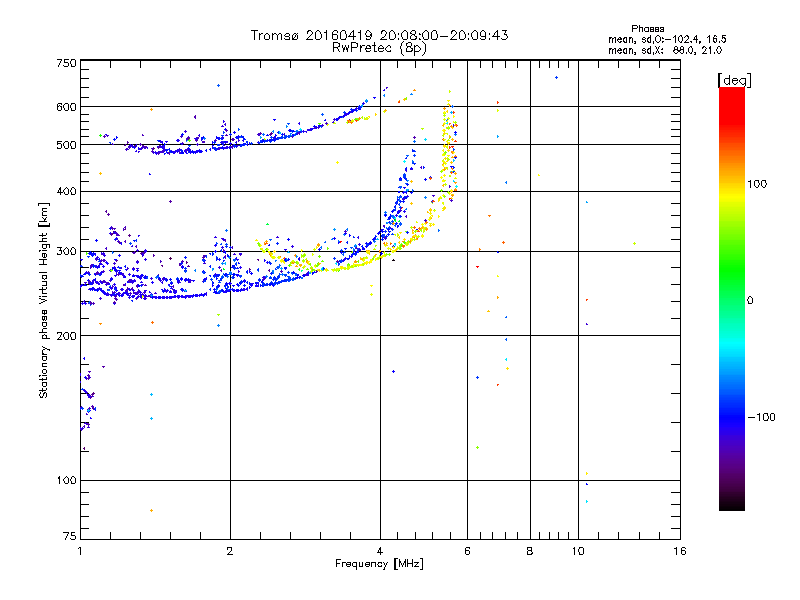This screenshot has height=600, width=800.
Task: Click the y-axis tick label '100'
Action: click(66, 480)
